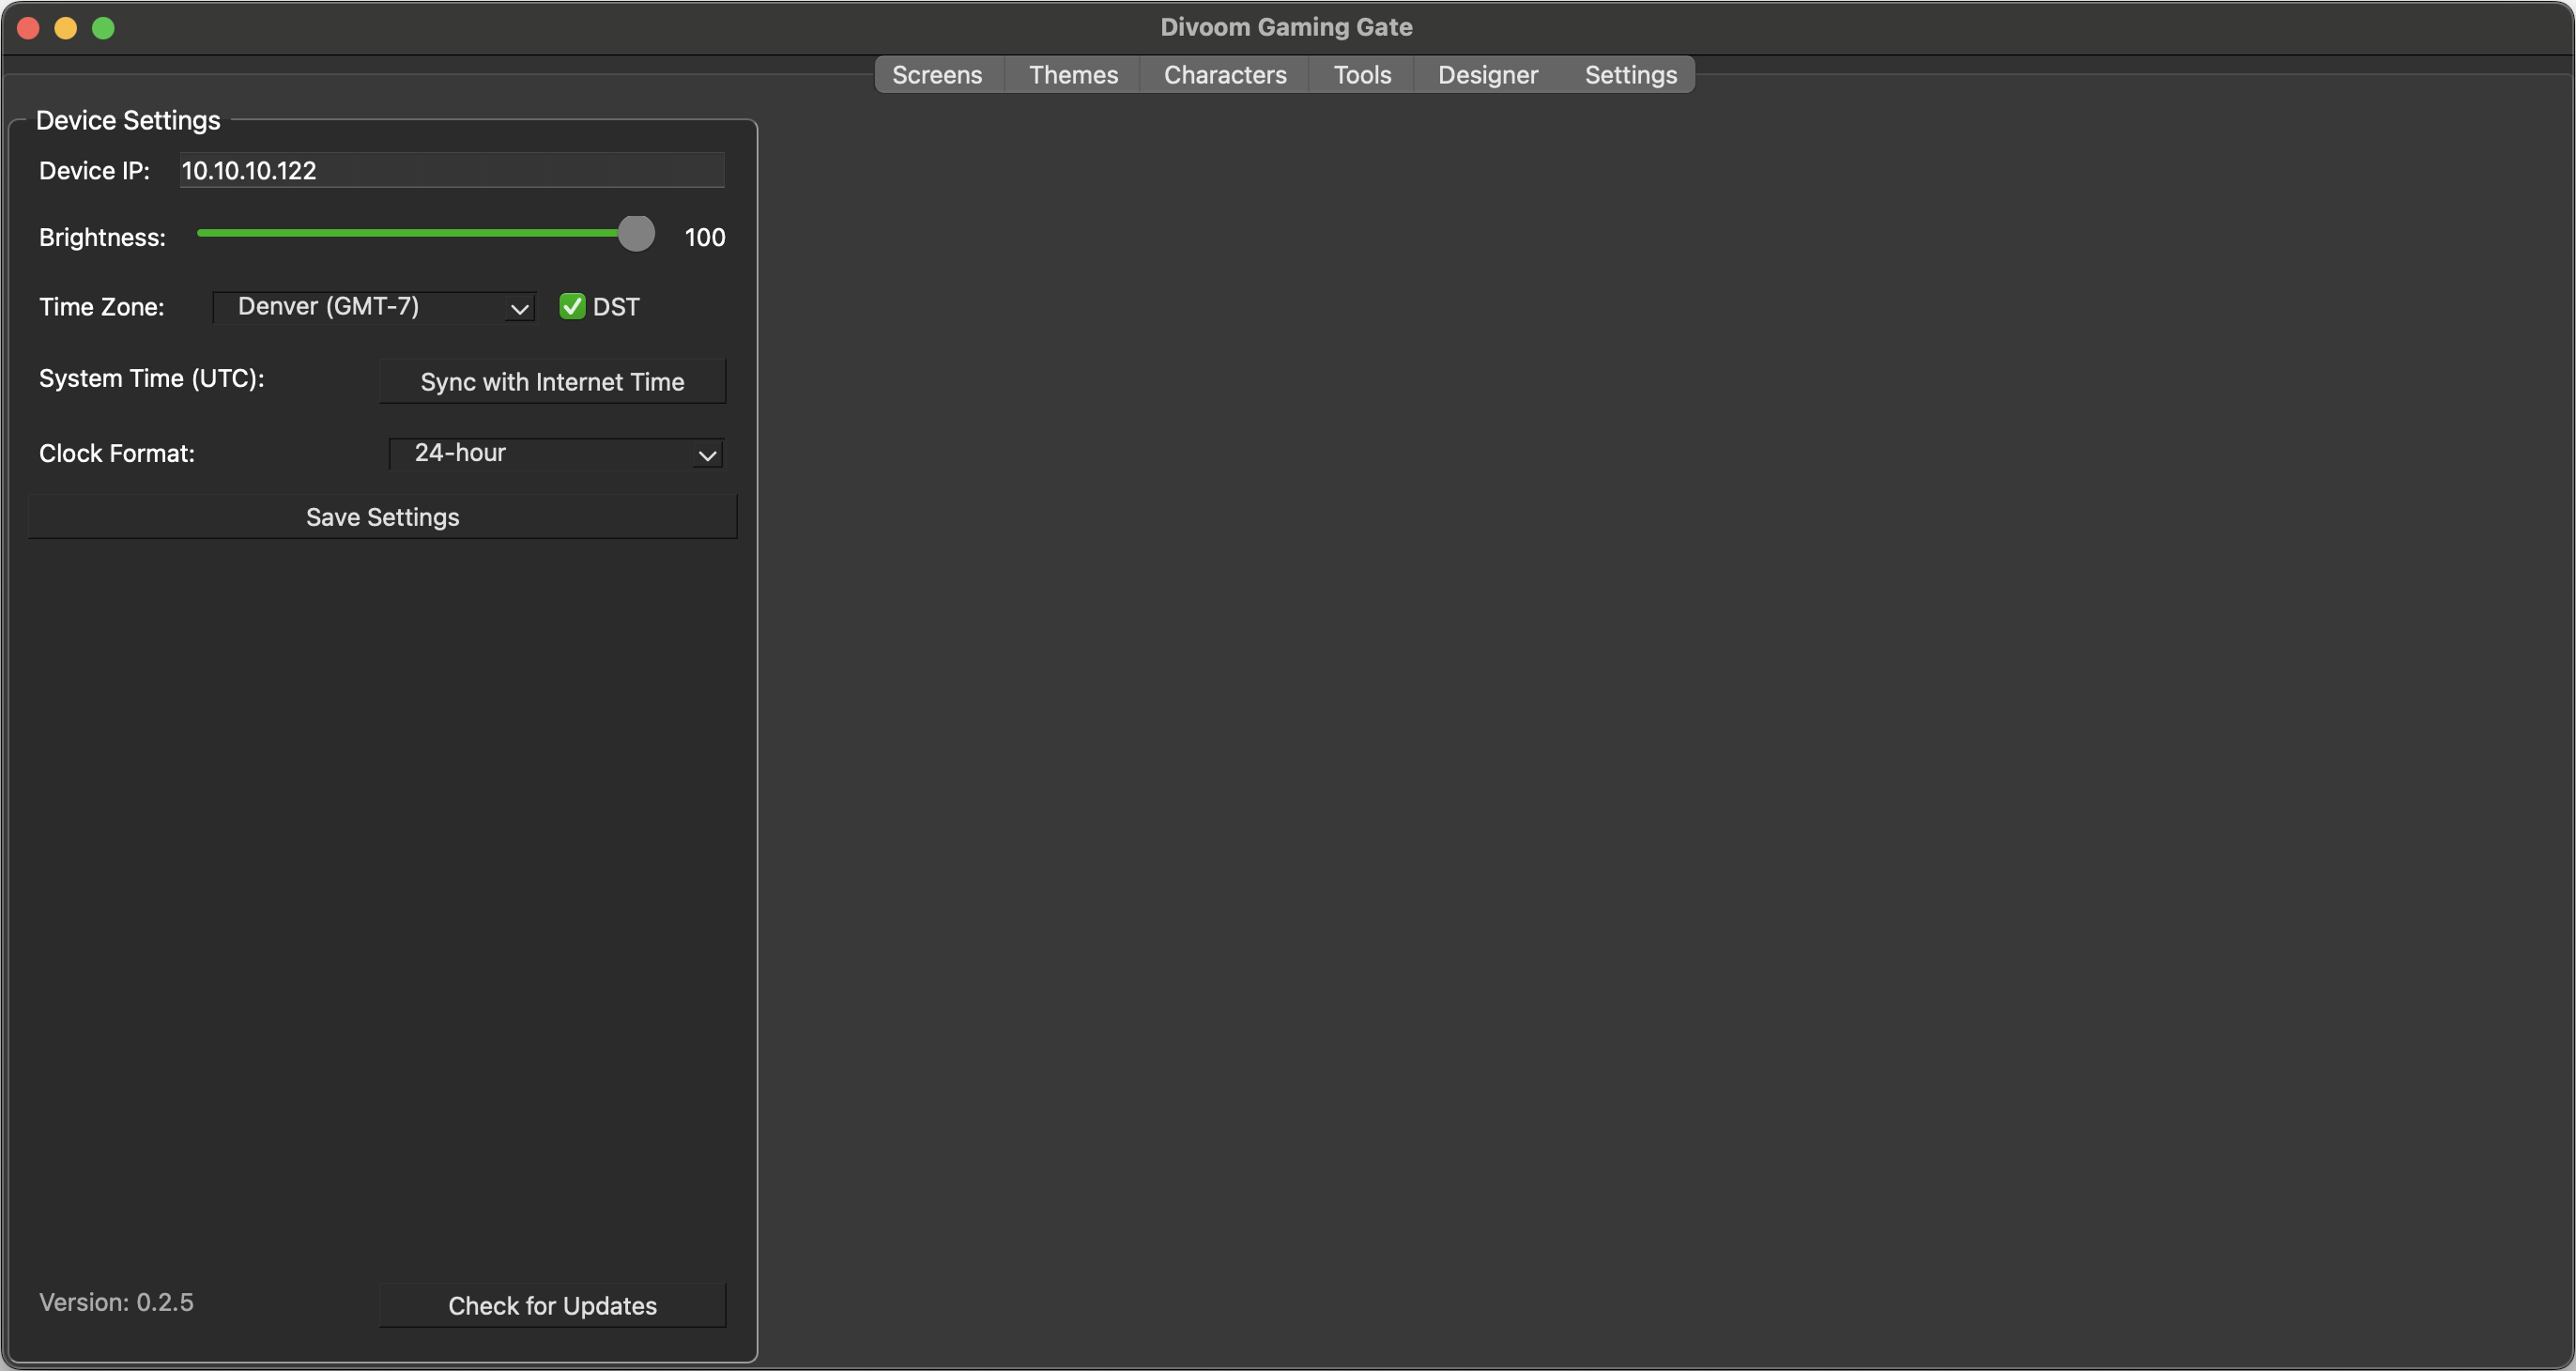Click the System Time (UTC) label
The height and width of the screenshot is (1371, 2576).
tap(152, 379)
